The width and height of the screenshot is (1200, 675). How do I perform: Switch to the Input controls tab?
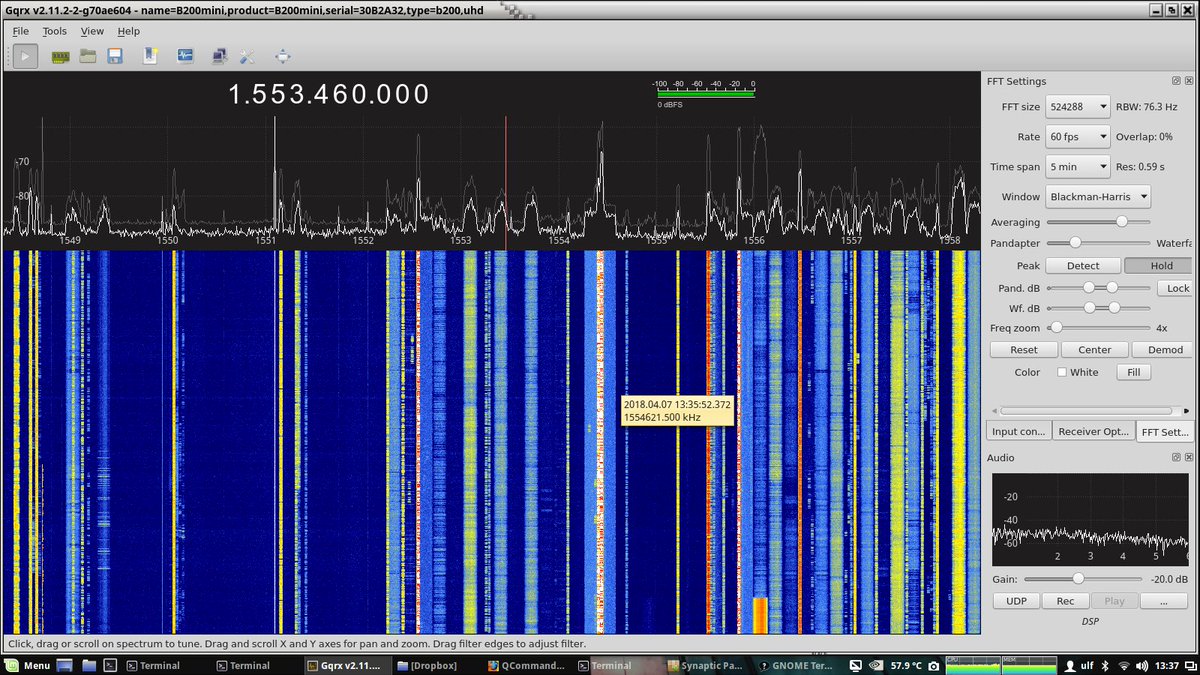pos(1018,432)
